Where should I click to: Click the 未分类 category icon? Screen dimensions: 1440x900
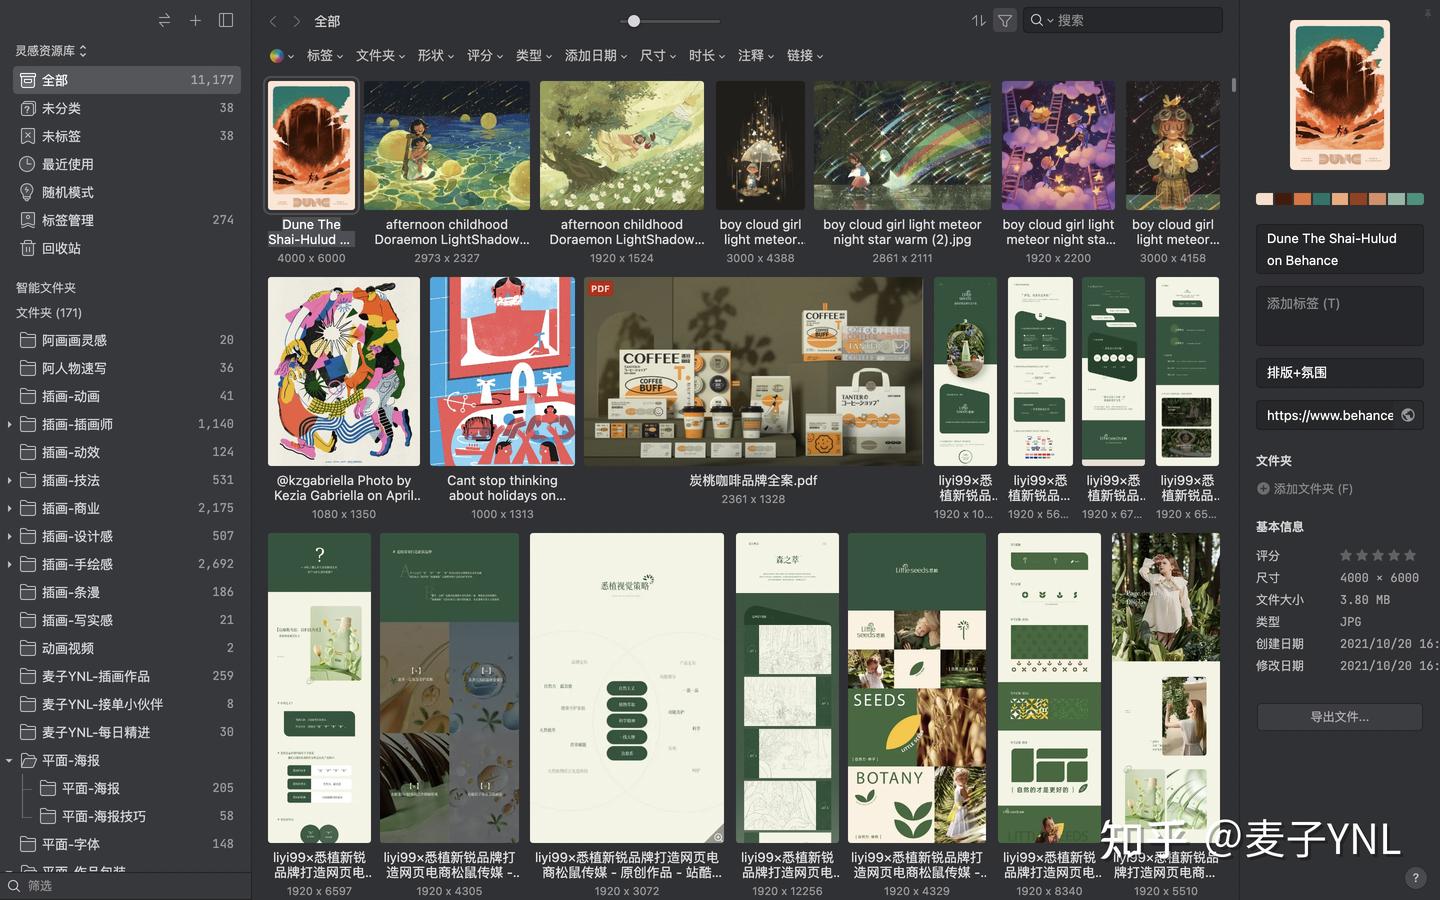(28, 108)
